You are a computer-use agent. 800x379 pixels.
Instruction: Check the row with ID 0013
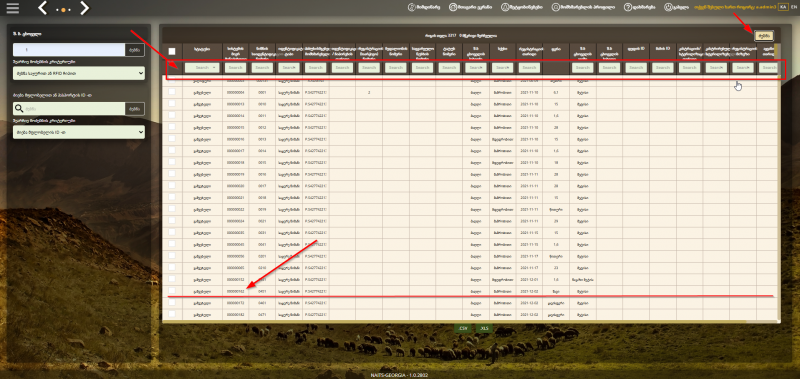[x=172, y=139]
